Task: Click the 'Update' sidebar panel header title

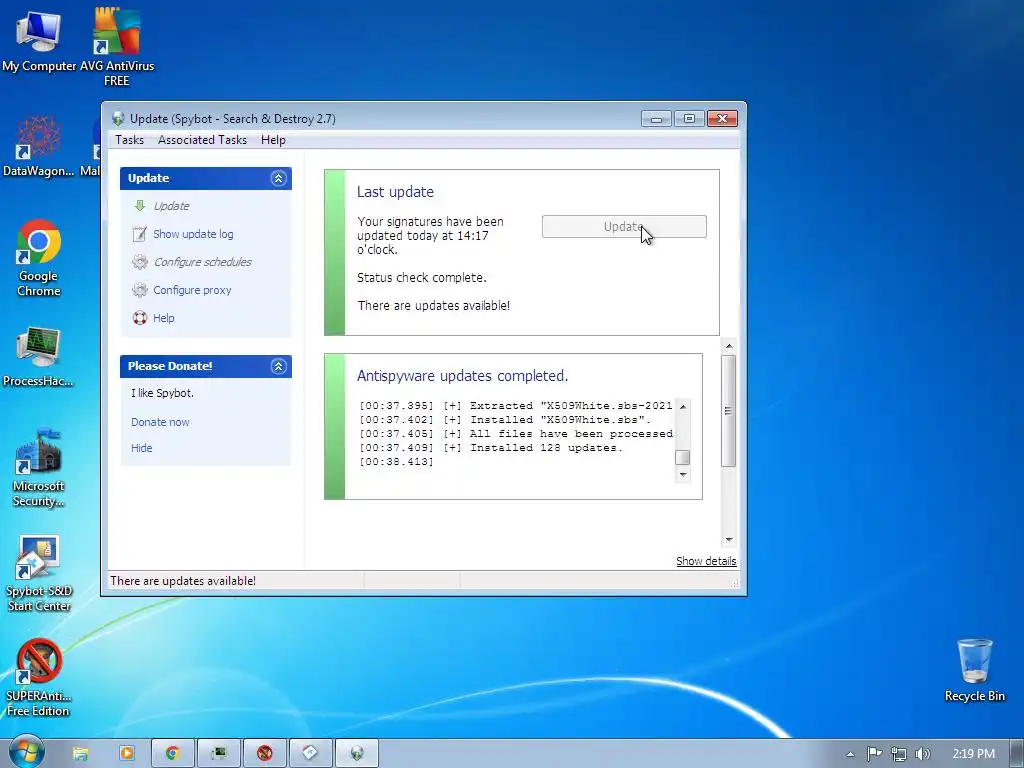Action: (x=148, y=178)
